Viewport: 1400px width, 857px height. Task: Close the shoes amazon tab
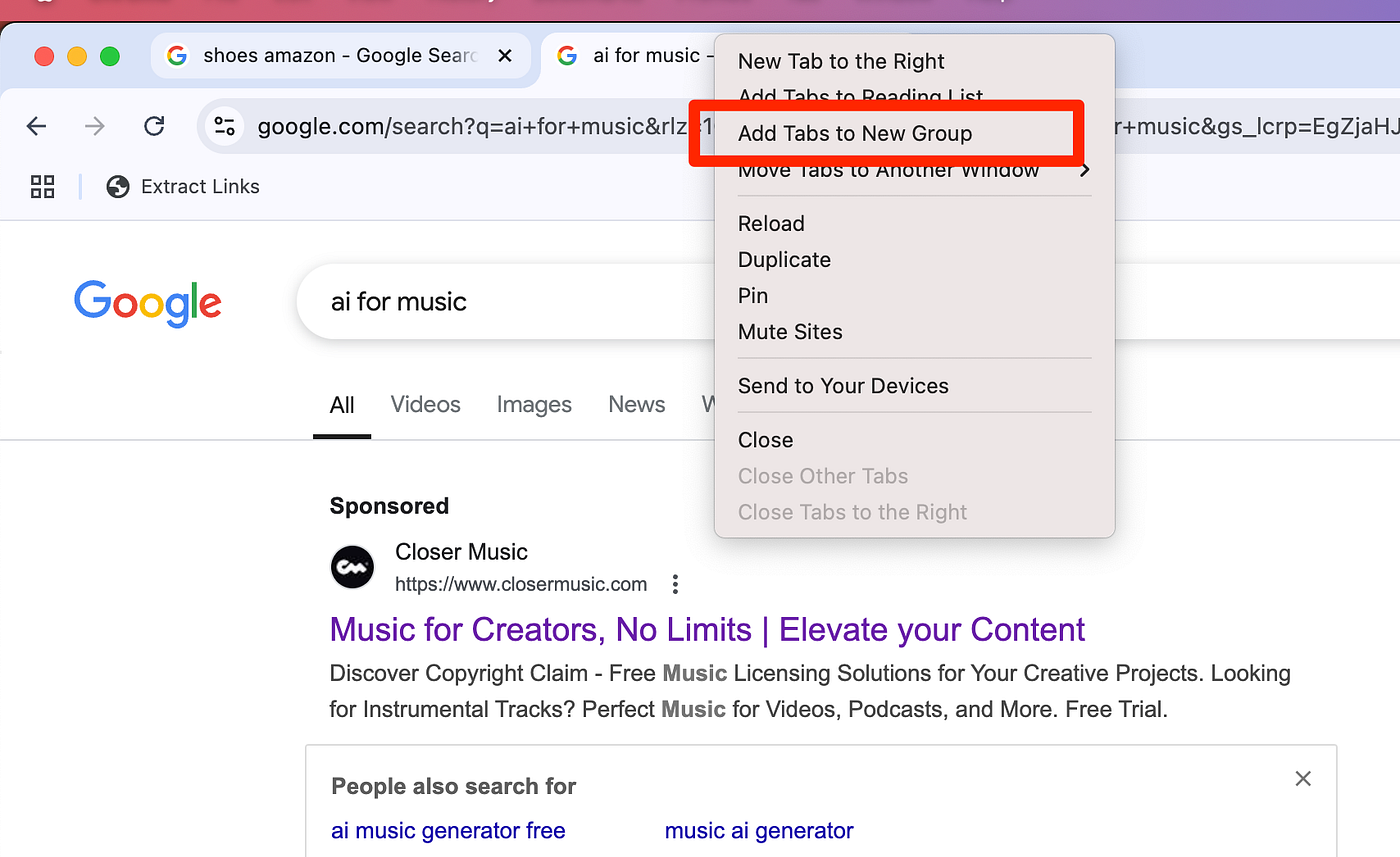505,56
